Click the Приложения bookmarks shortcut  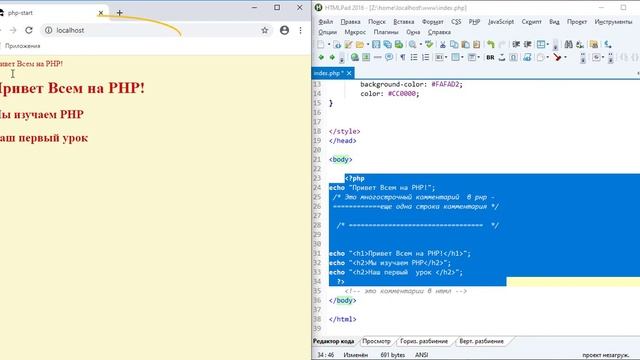[x=22, y=46]
